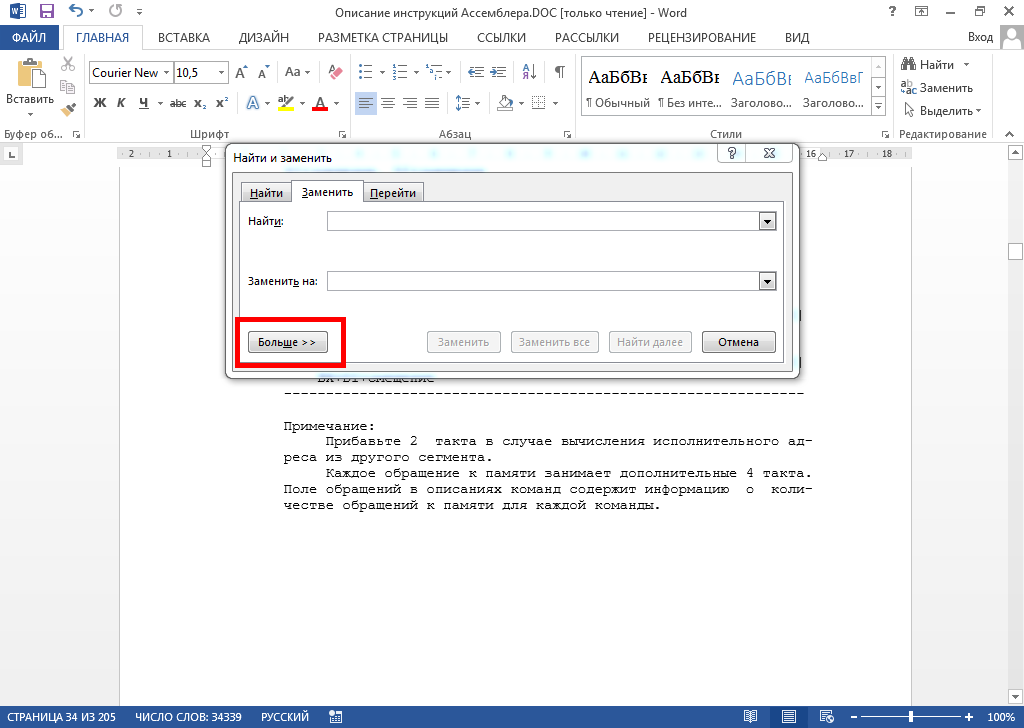
Task: Click the Italic formatting icon
Action: [121, 103]
